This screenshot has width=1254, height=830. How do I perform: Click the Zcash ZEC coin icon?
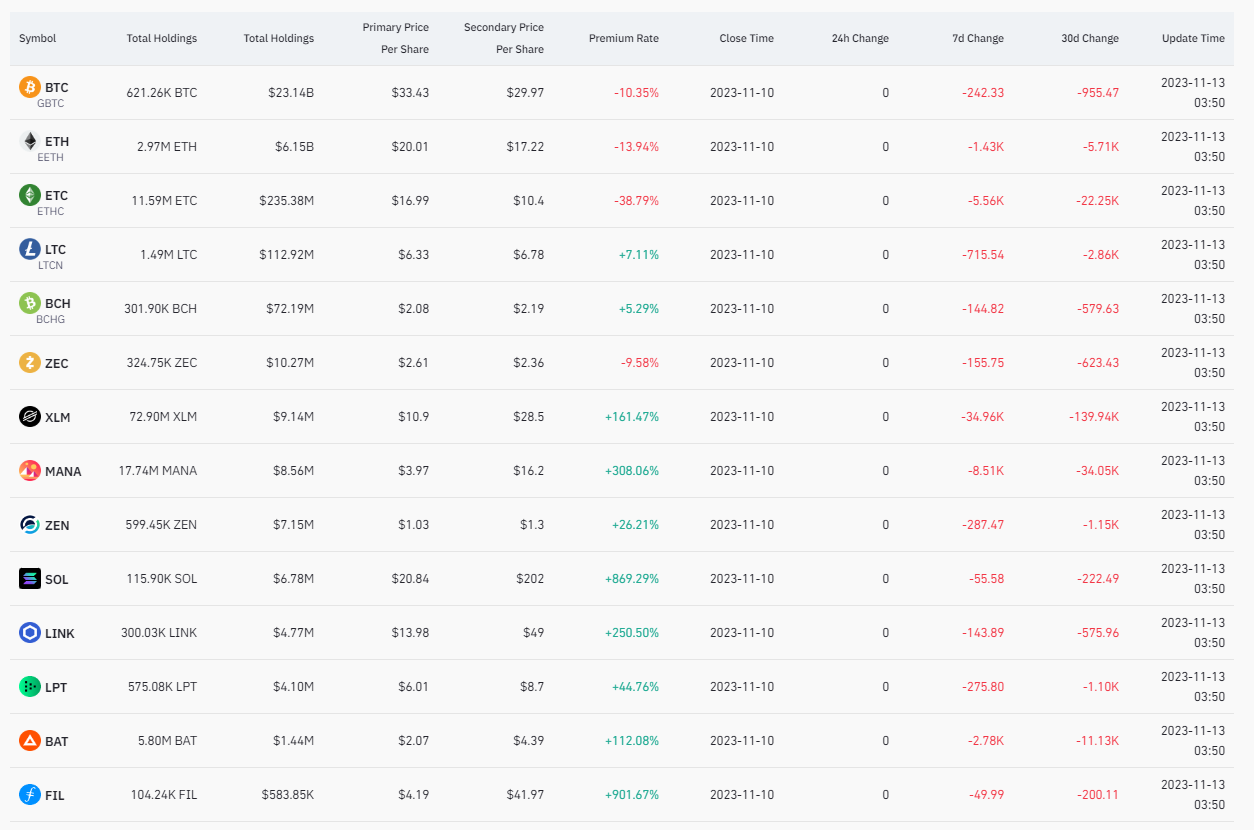pos(30,363)
